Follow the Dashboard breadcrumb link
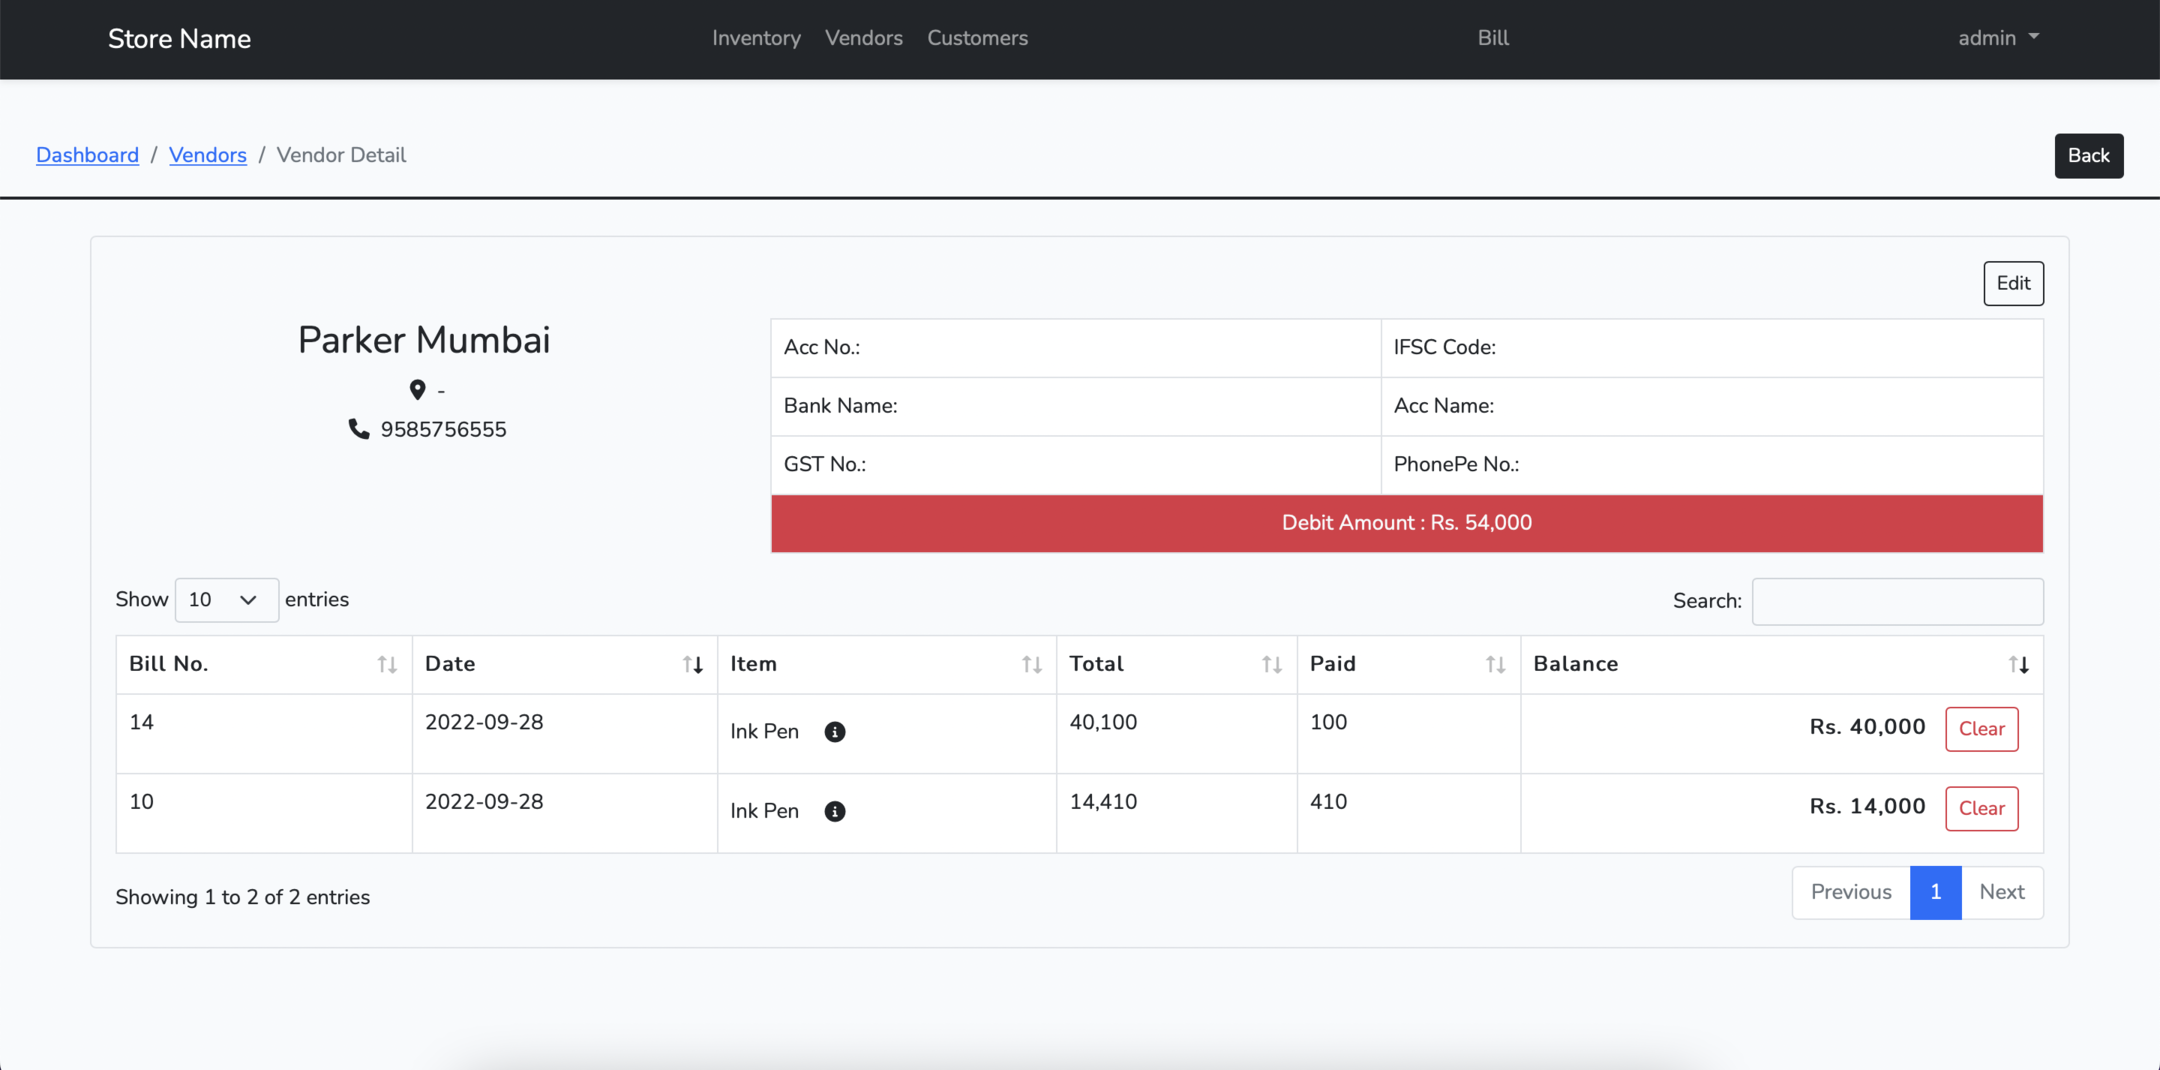This screenshot has height=1070, width=2160. (x=87, y=155)
